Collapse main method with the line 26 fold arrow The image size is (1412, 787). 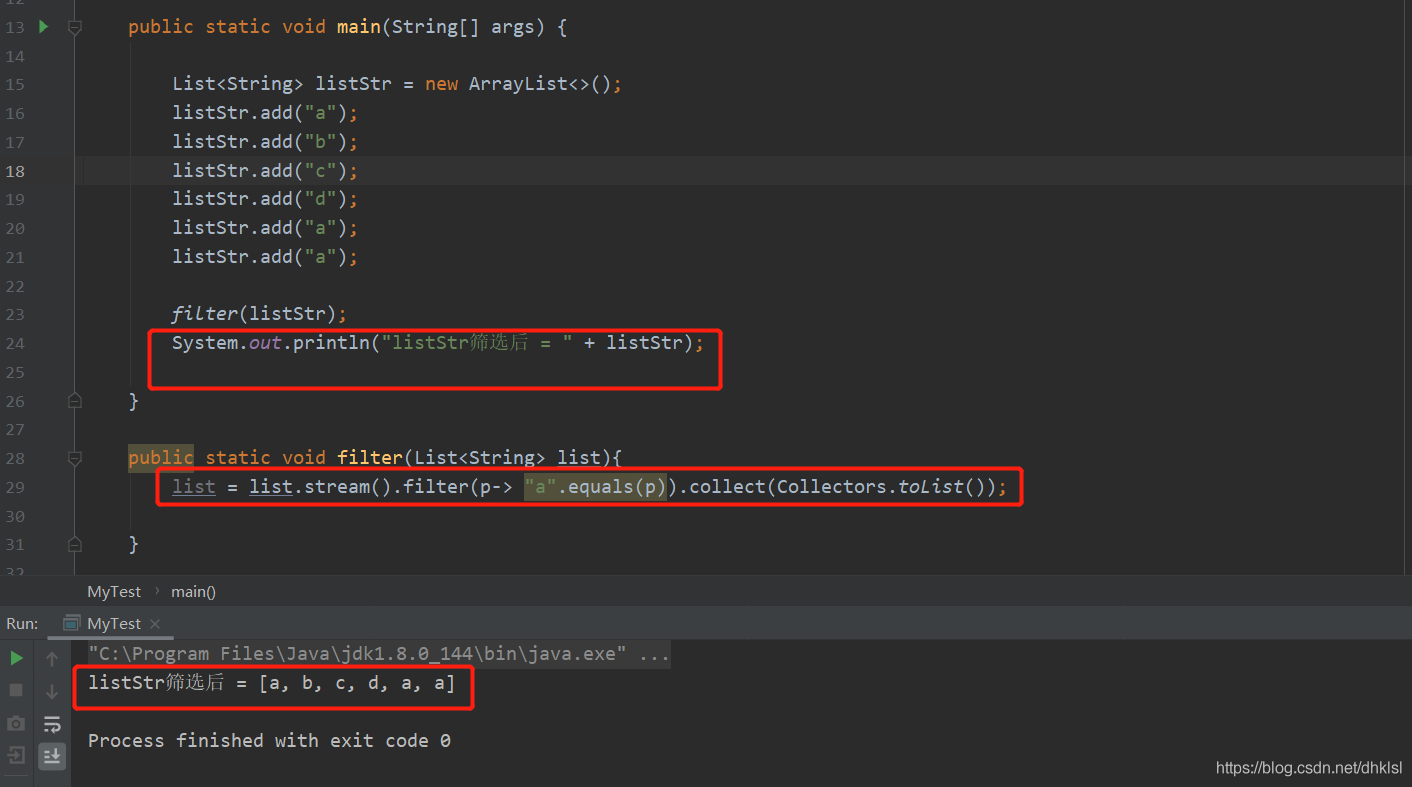point(74,400)
